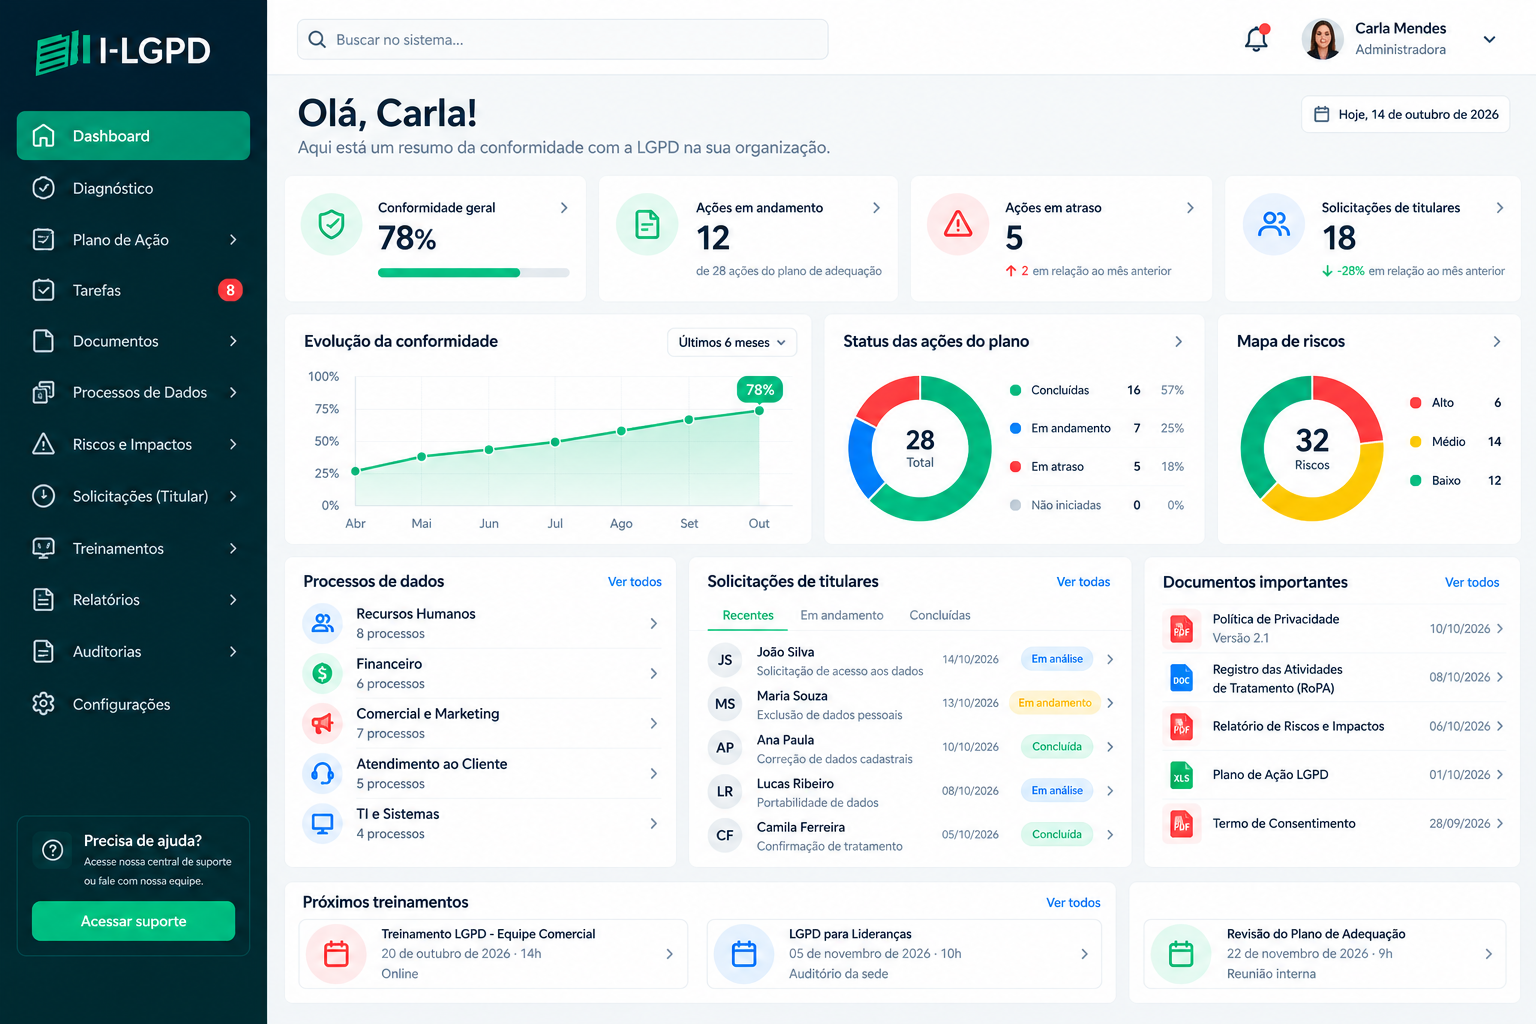Click the PDF icon for Termo de Consentimento
The height and width of the screenshot is (1024, 1536).
[1182, 824]
